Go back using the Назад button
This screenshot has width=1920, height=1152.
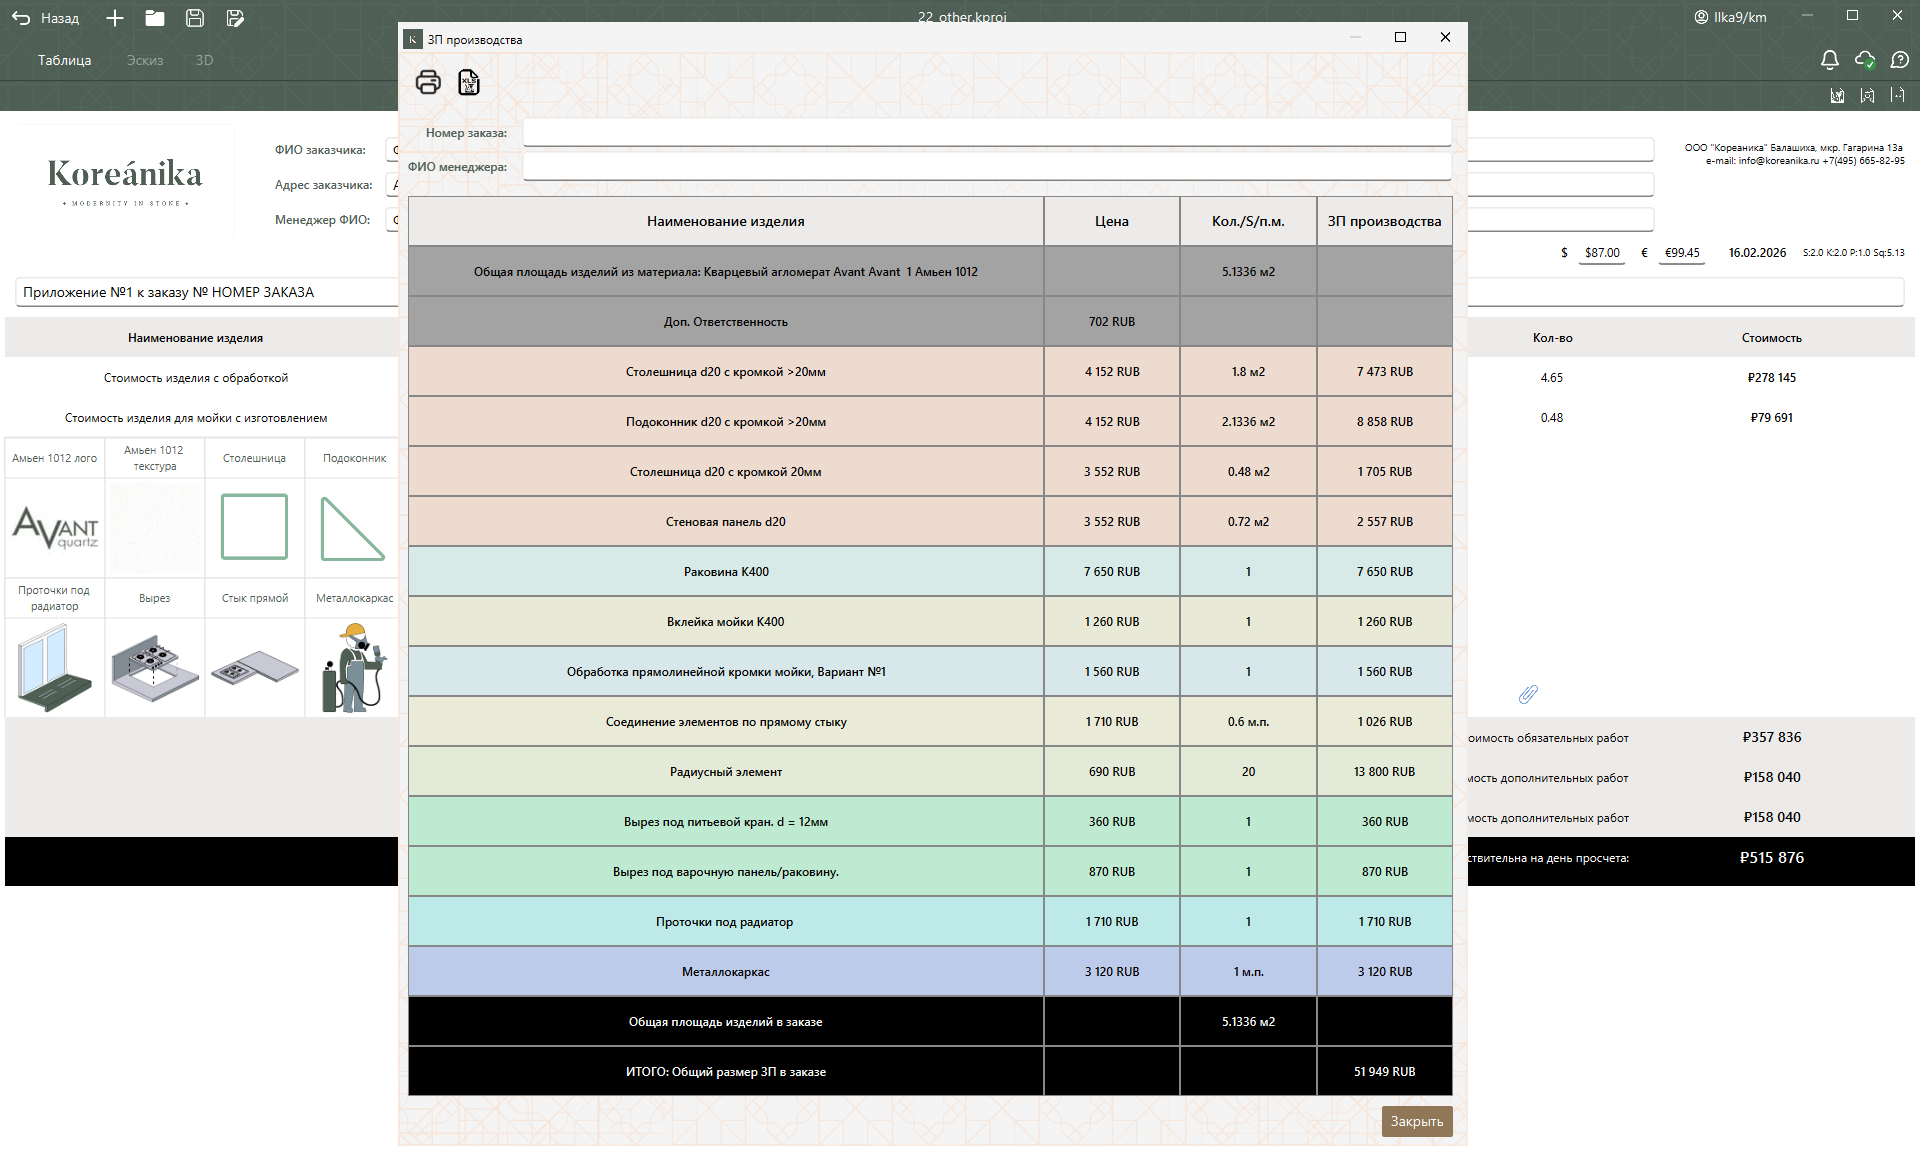pos(46,18)
